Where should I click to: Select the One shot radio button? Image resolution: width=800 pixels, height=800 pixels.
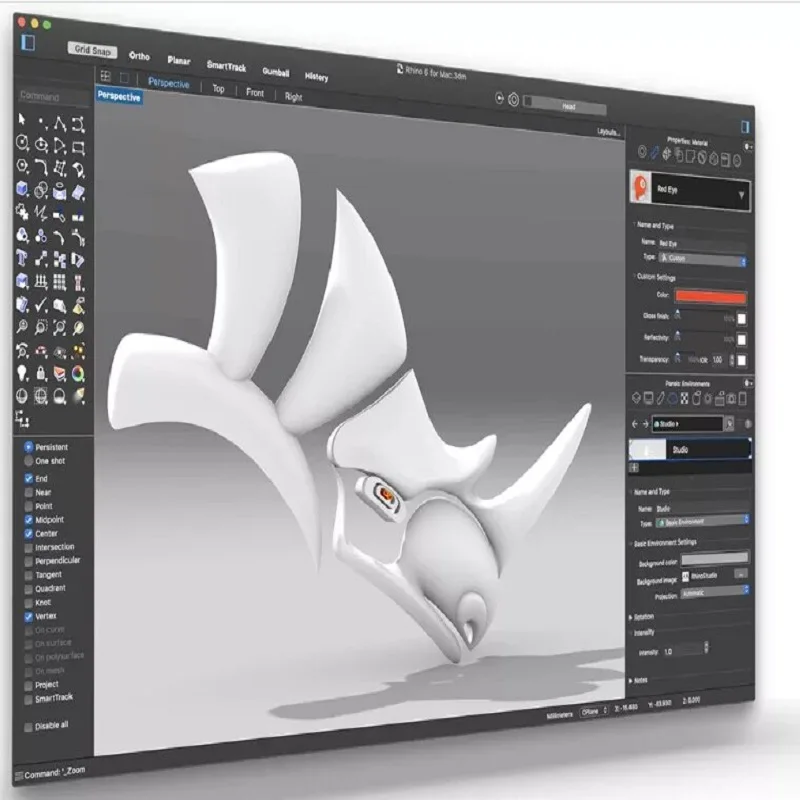pos(29,461)
